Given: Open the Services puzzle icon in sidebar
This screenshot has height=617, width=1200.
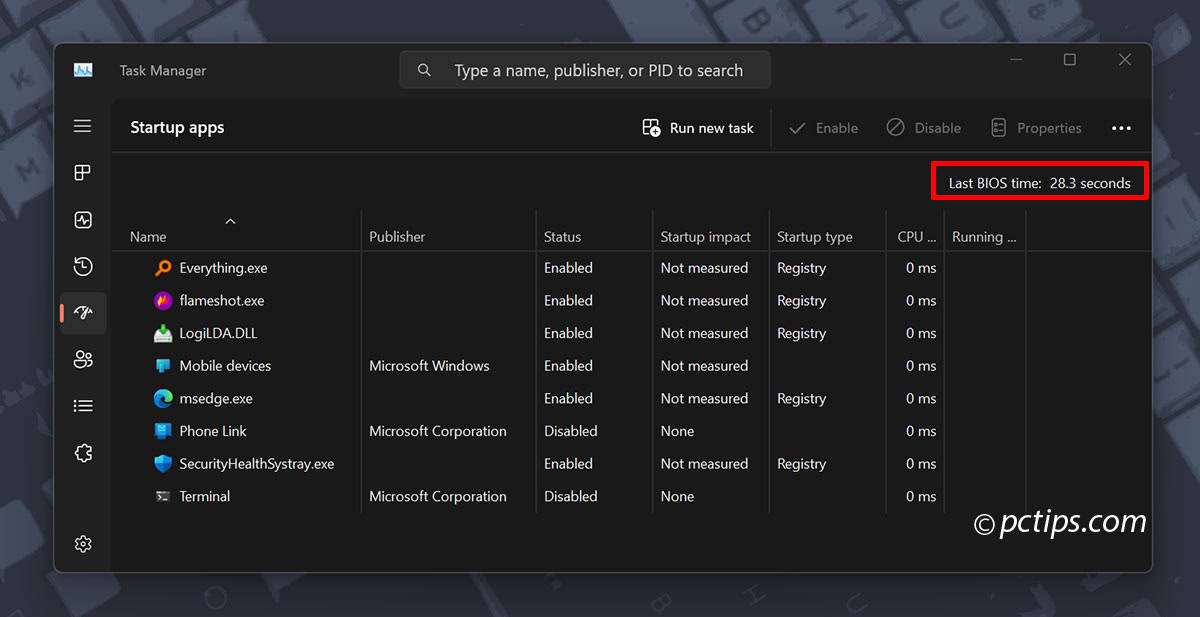Looking at the screenshot, I should [x=83, y=453].
